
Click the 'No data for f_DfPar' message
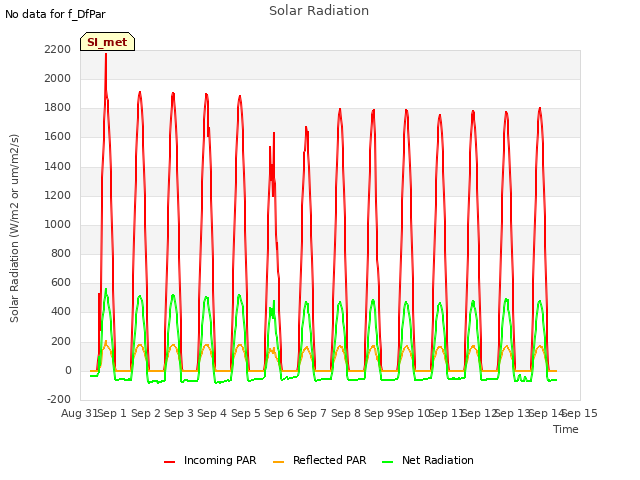(x=55, y=14)
